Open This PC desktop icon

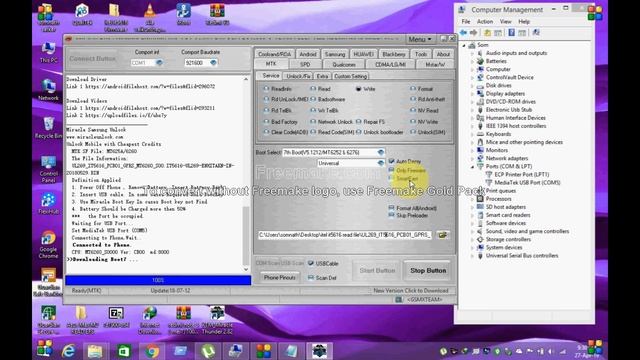click(x=48, y=52)
